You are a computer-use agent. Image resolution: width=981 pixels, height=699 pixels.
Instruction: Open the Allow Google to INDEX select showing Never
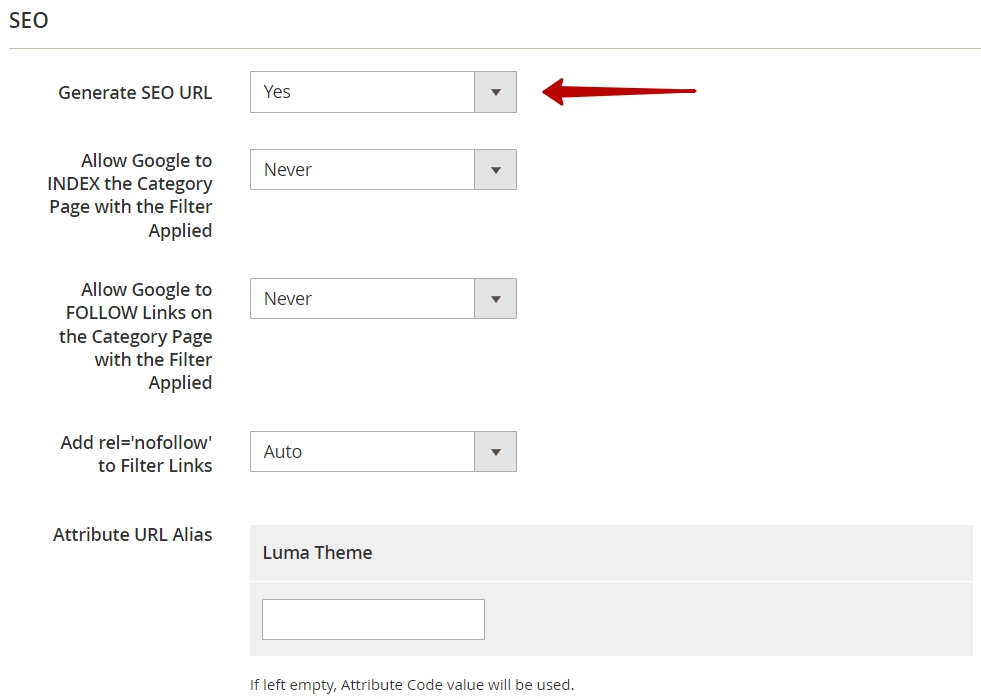click(383, 170)
